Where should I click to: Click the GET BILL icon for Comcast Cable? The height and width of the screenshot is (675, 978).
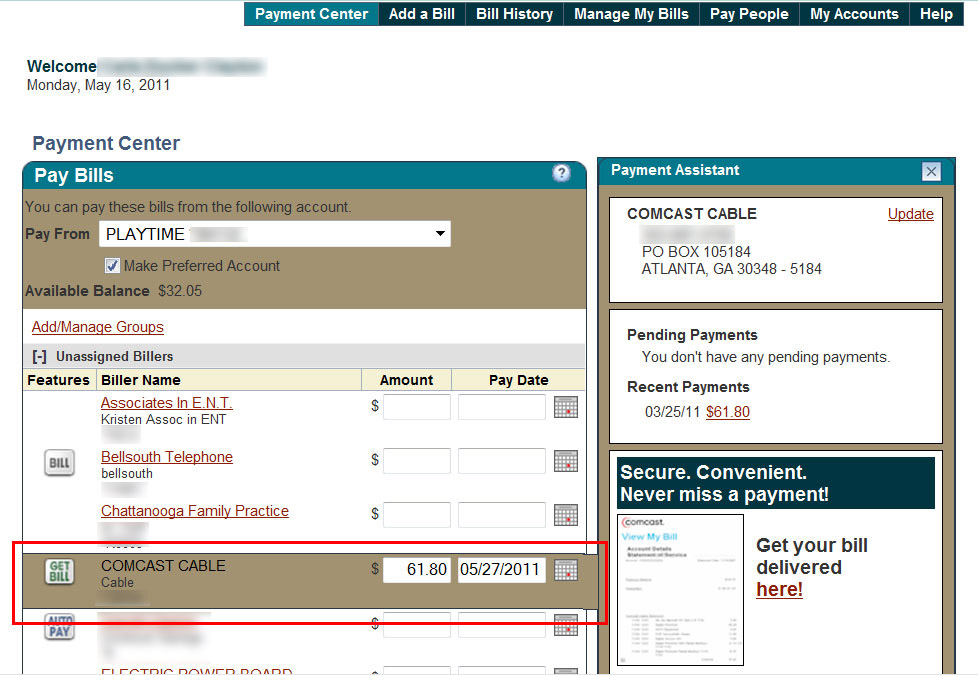click(x=59, y=571)
